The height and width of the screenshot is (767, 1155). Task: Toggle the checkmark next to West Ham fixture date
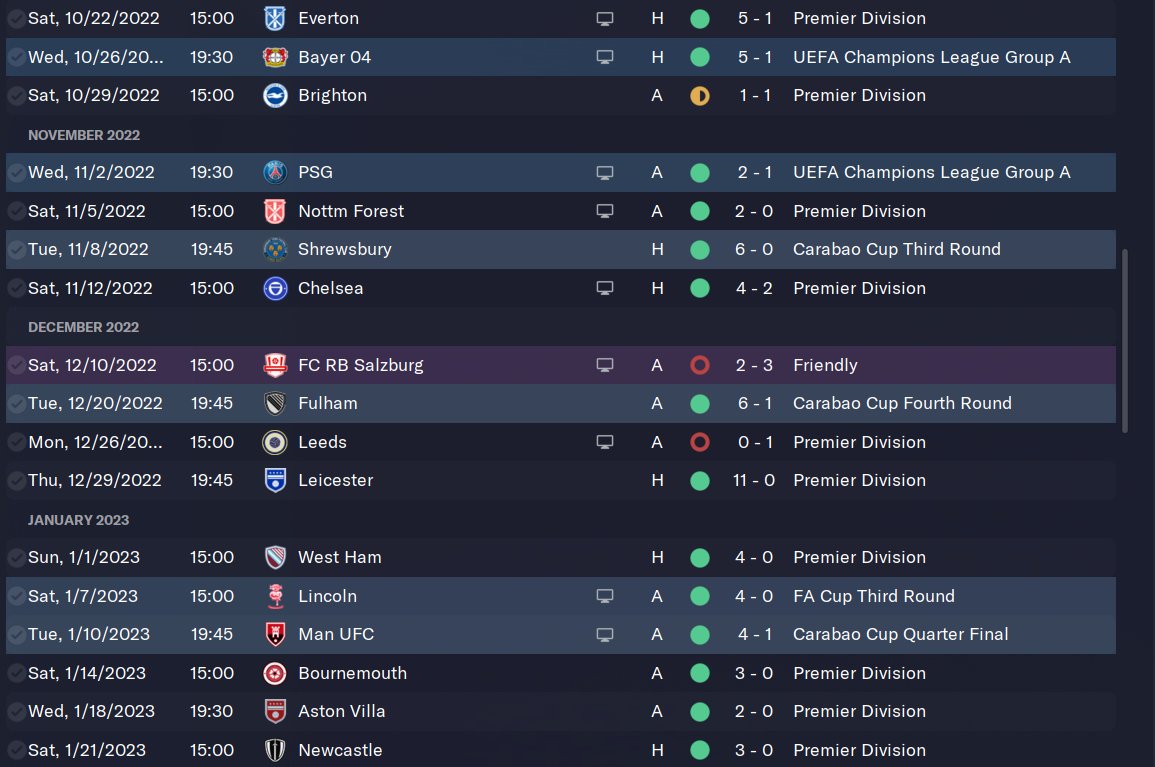click(x=16, y=557)
